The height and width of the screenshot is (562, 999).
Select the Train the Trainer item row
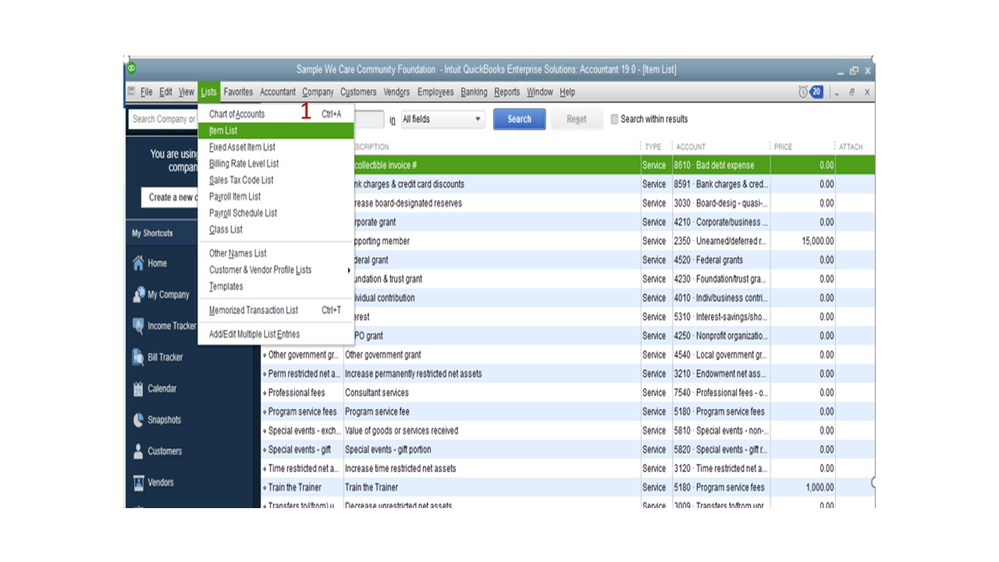click(x=567, y=487)
